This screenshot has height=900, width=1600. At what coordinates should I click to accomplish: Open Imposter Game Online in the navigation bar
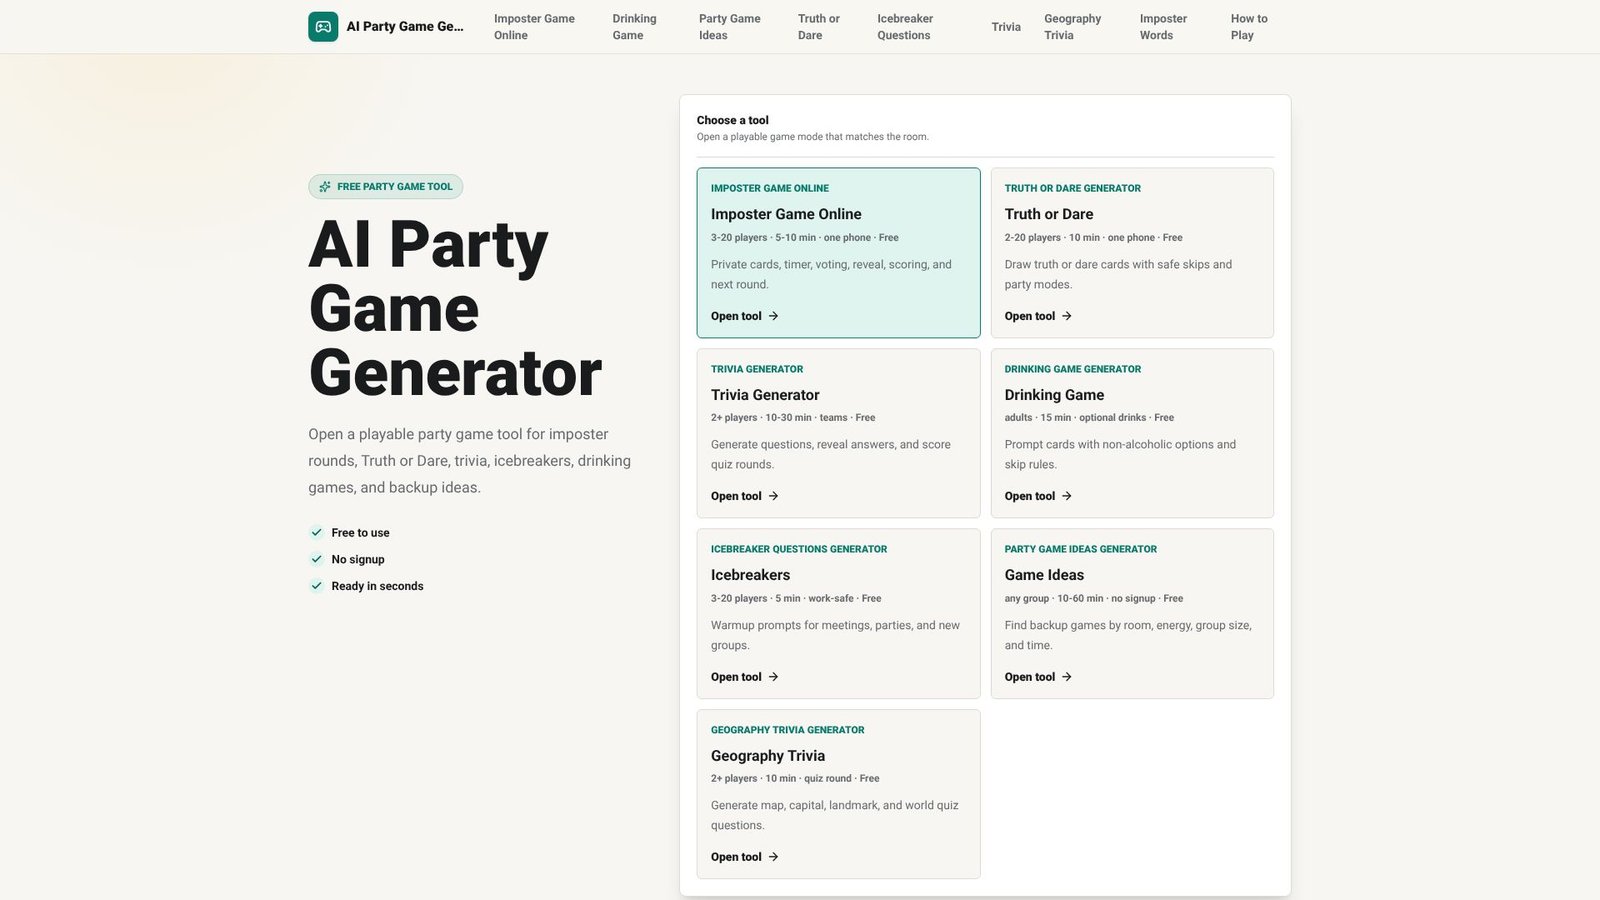pyautogui.click(x=534, y=27)
